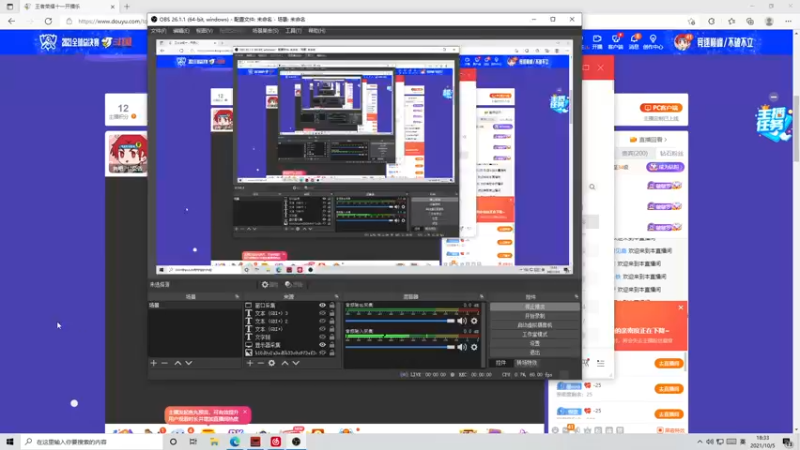
Task: Click the PC客户端 orange button
Action: 661,108
